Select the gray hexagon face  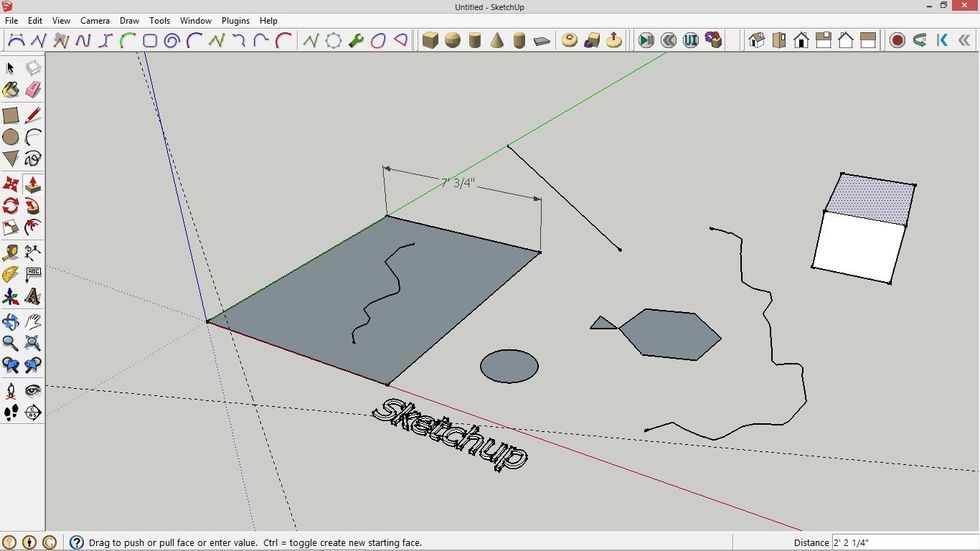coord(670,334)
